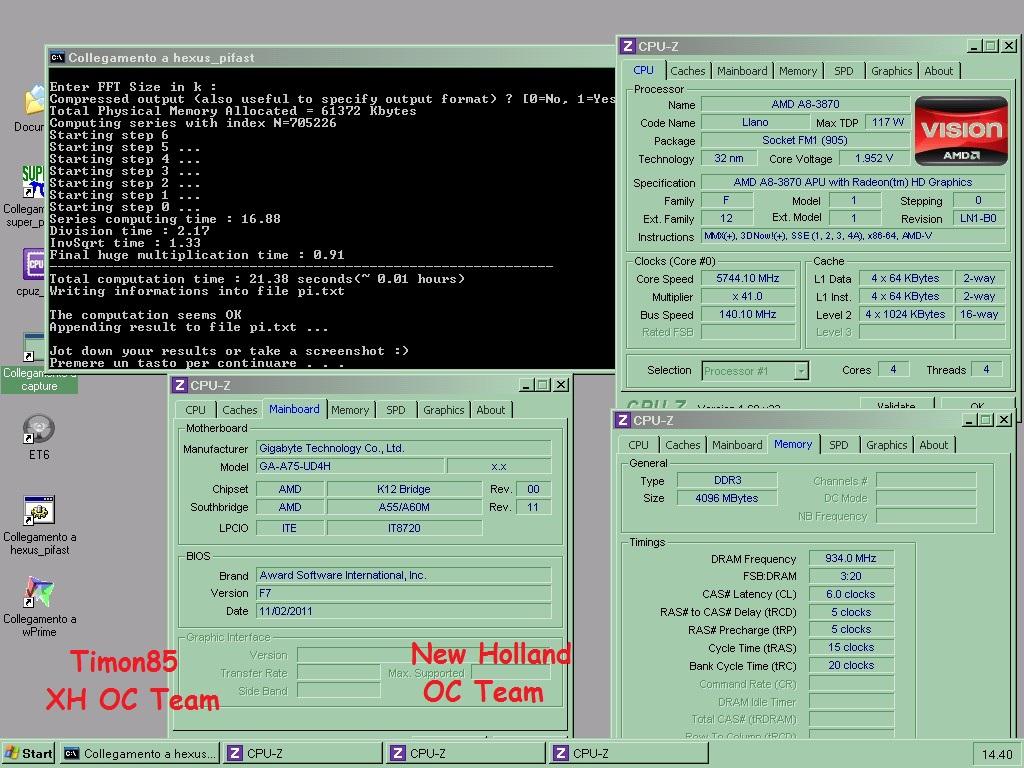Click the GA-A75-UD4H model field
This screenshot has height=768, width=1024.
350,466
